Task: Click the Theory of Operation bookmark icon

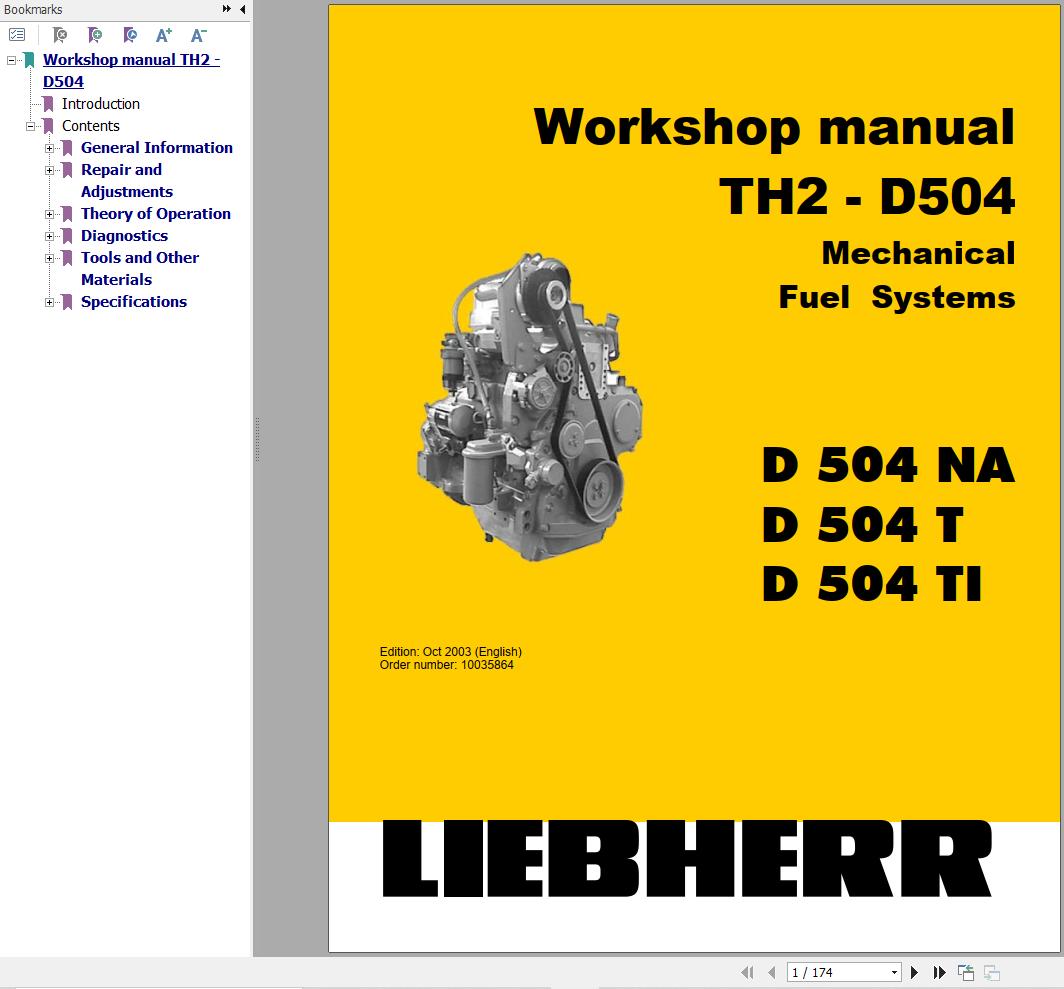Action: pyautogui.click(x=67, y=214)
